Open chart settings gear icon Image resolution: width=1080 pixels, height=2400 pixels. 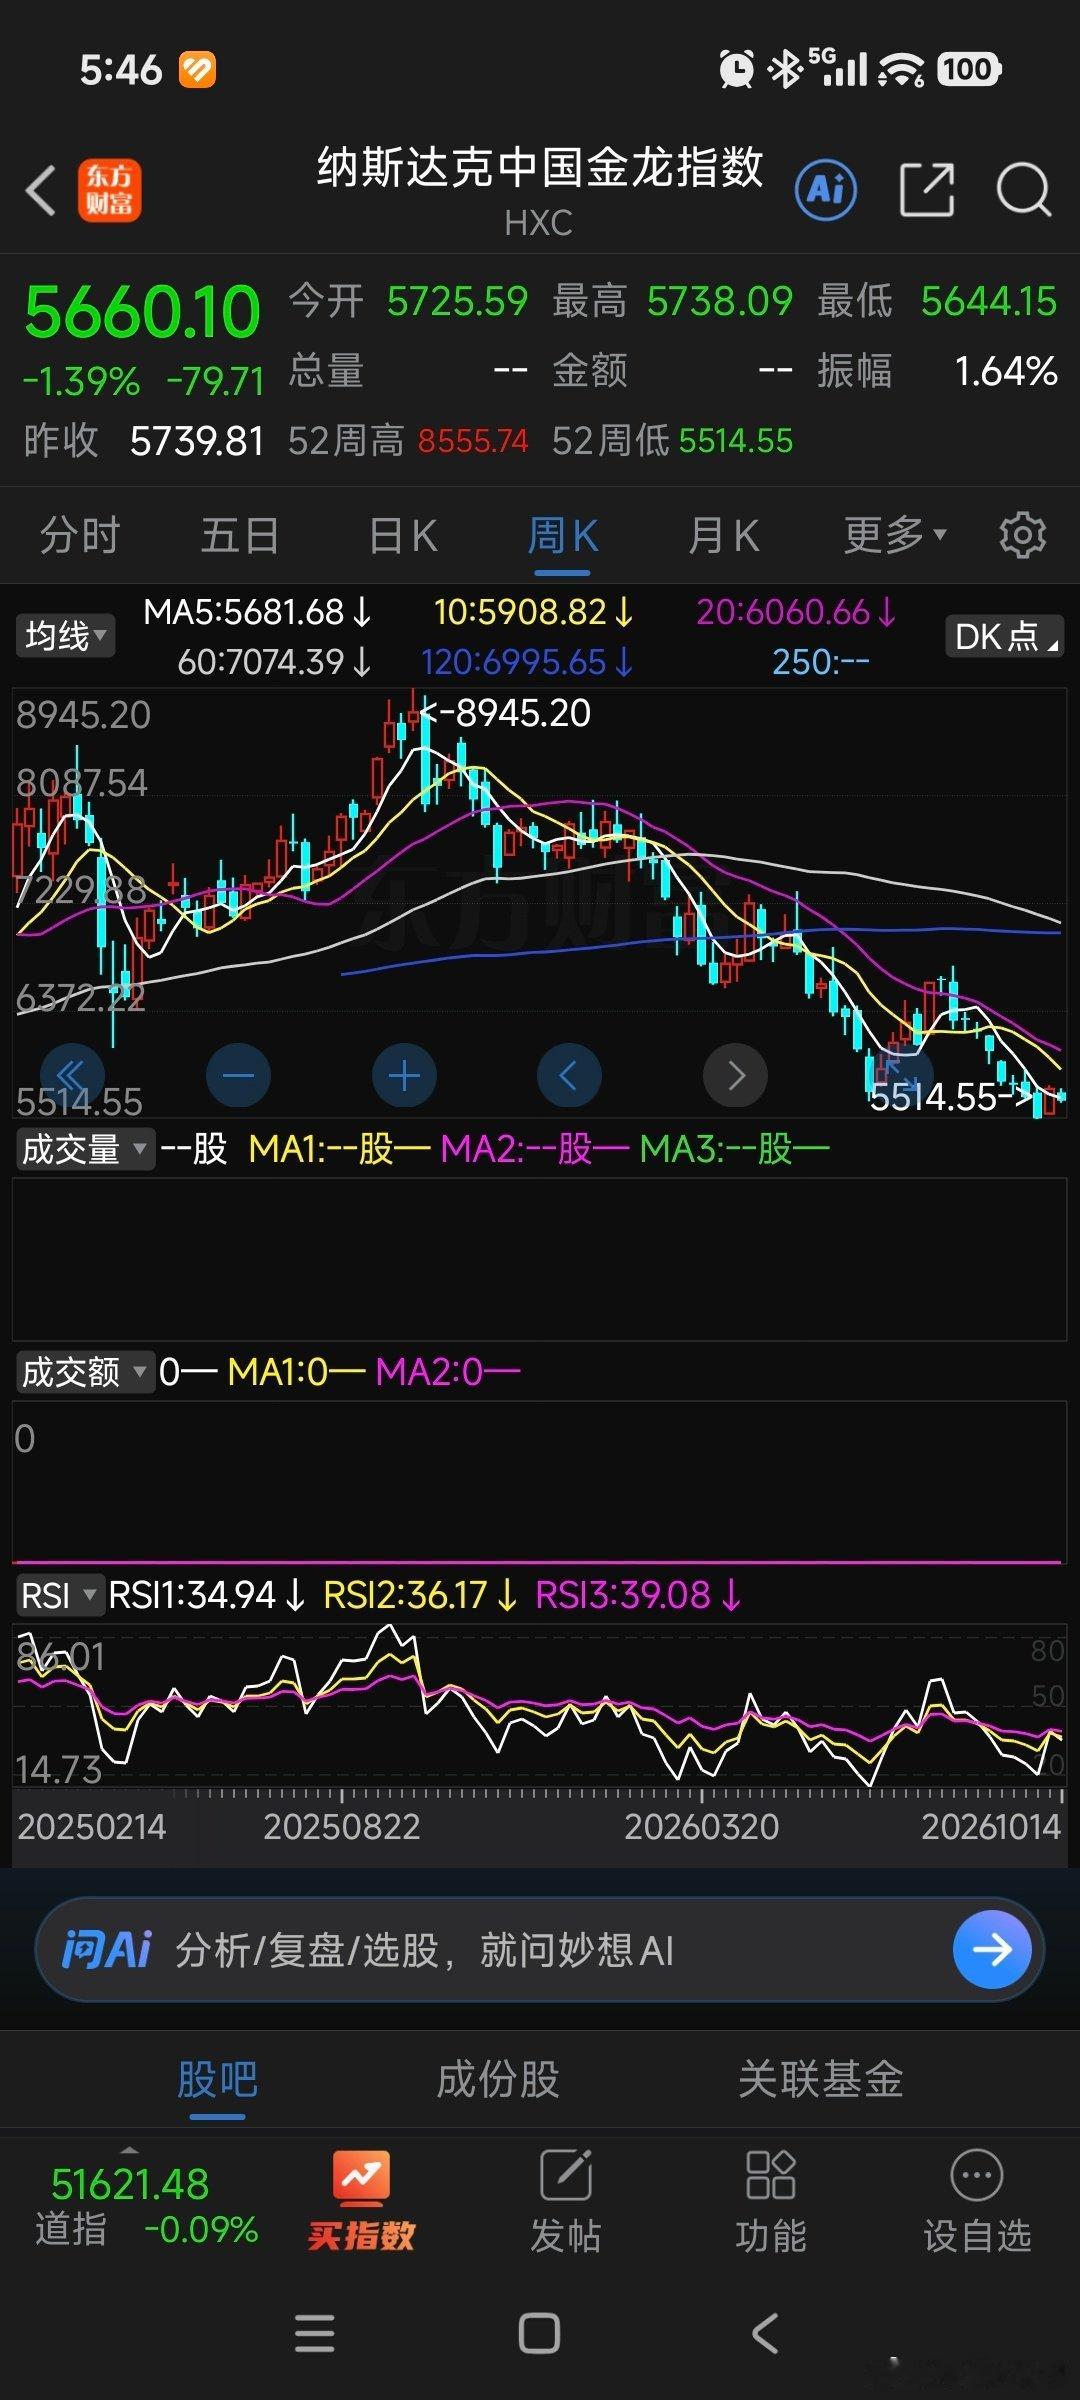(x=1022, y=535)
